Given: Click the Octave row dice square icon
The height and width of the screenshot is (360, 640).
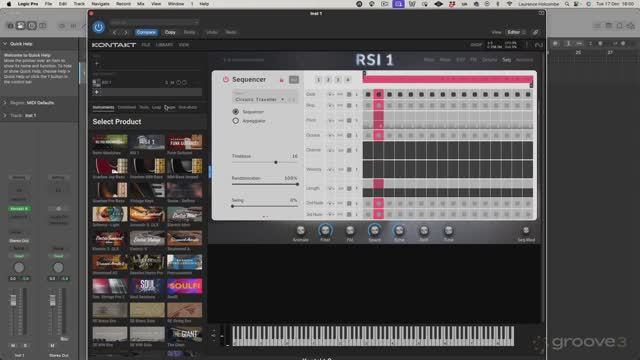Looking at the screenshot, I should (349, 135).
